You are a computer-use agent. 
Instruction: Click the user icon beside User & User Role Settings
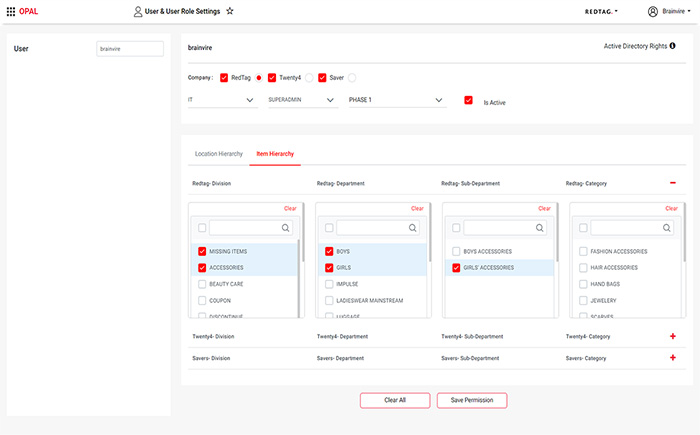pos(138,12)
